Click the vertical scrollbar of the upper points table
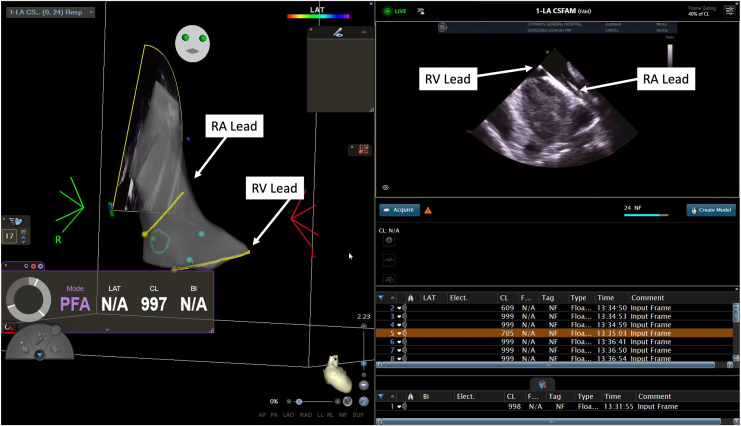 (736, 332)
